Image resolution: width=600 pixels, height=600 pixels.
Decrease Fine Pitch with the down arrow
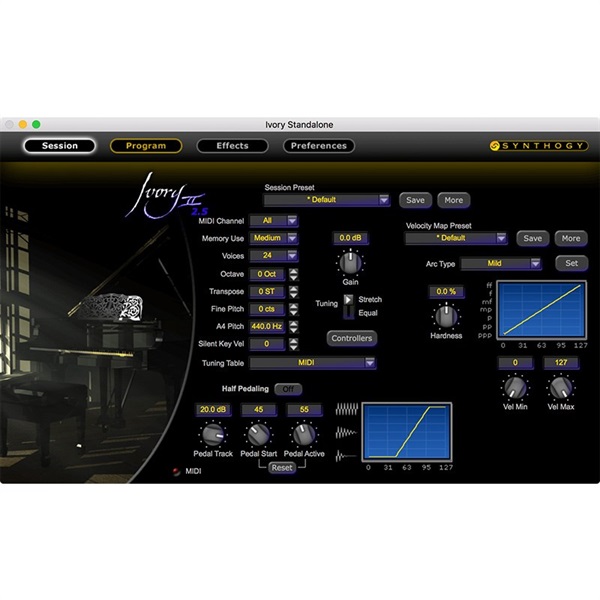coord(293,312)
